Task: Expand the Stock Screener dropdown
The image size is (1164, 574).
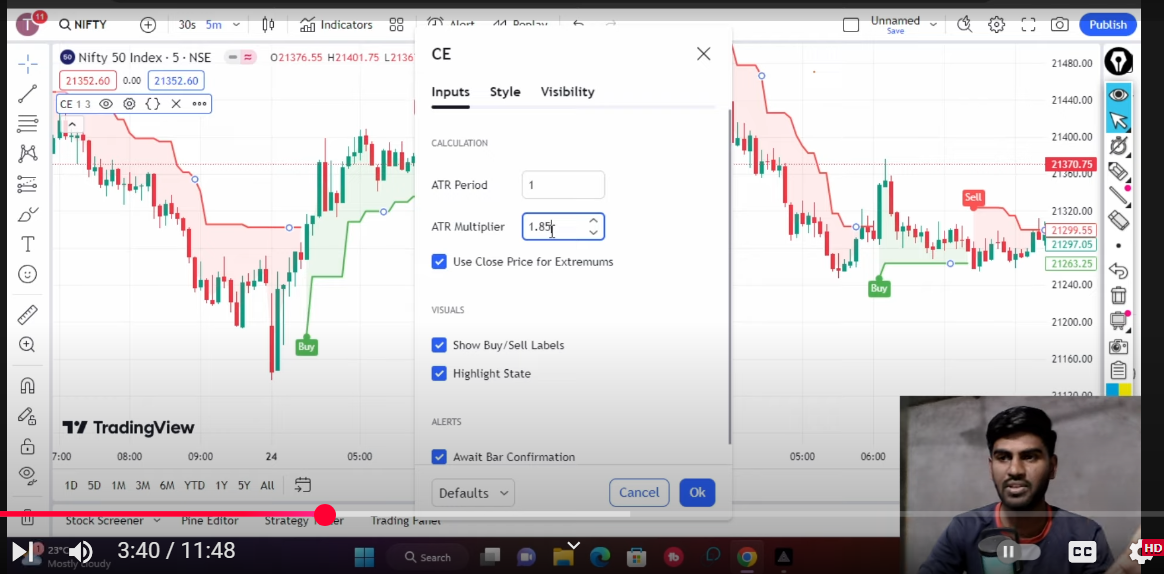Action: (x=156, y=521)
